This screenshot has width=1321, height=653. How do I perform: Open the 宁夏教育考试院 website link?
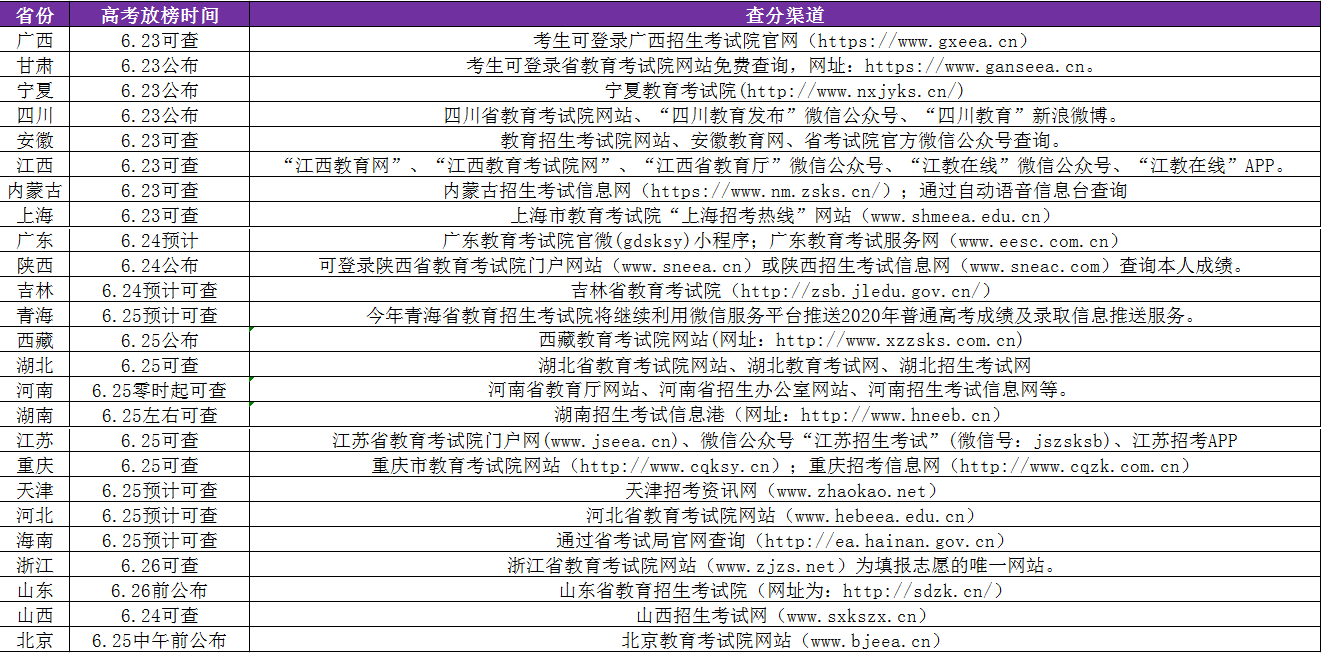click(x=787, y=90)
